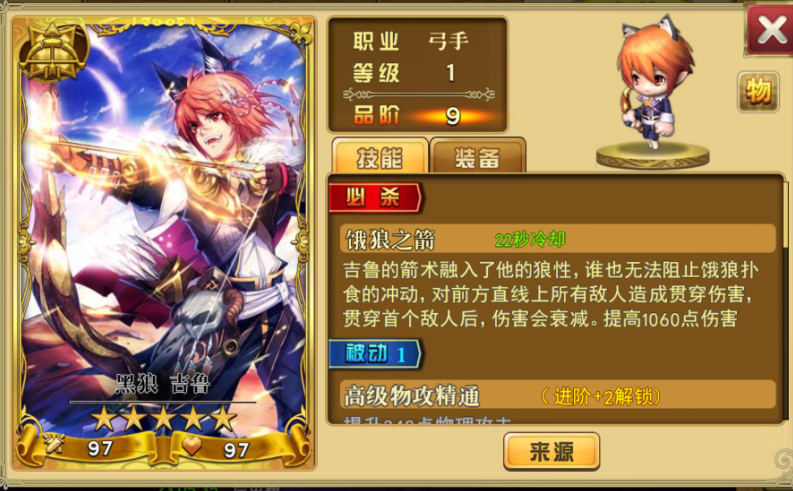This screenshot has width=793, height=491.
Task: Switch to the 技能 skills tab
Action: [380, 156]
